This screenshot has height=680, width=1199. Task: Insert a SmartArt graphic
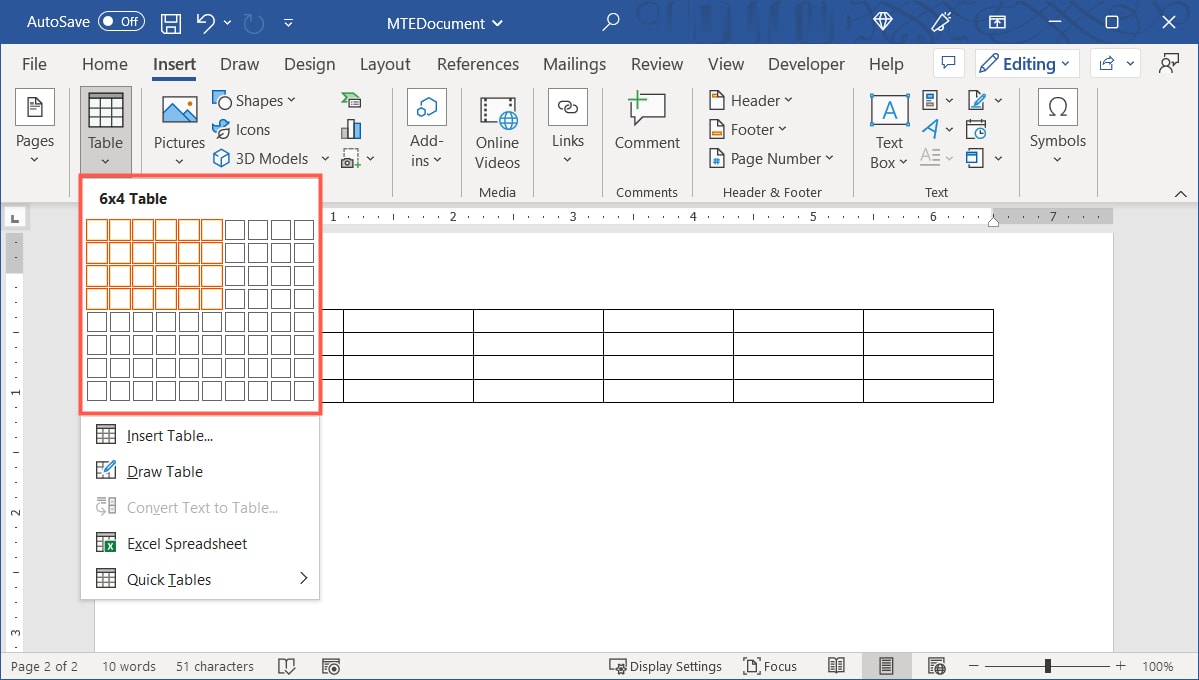pos(350,99)
